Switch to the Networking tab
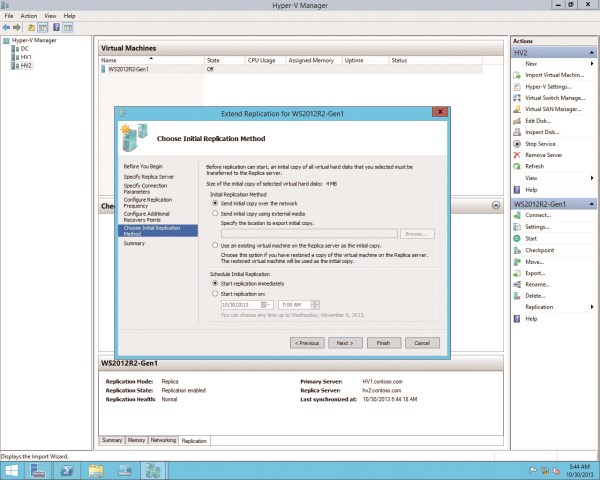The width and height of the screenshot is (600, 480). coord(163,440)
